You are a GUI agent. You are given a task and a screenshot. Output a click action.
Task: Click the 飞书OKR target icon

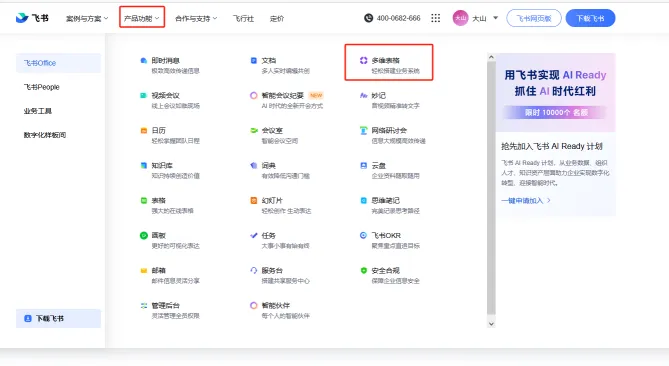[364, 235]
